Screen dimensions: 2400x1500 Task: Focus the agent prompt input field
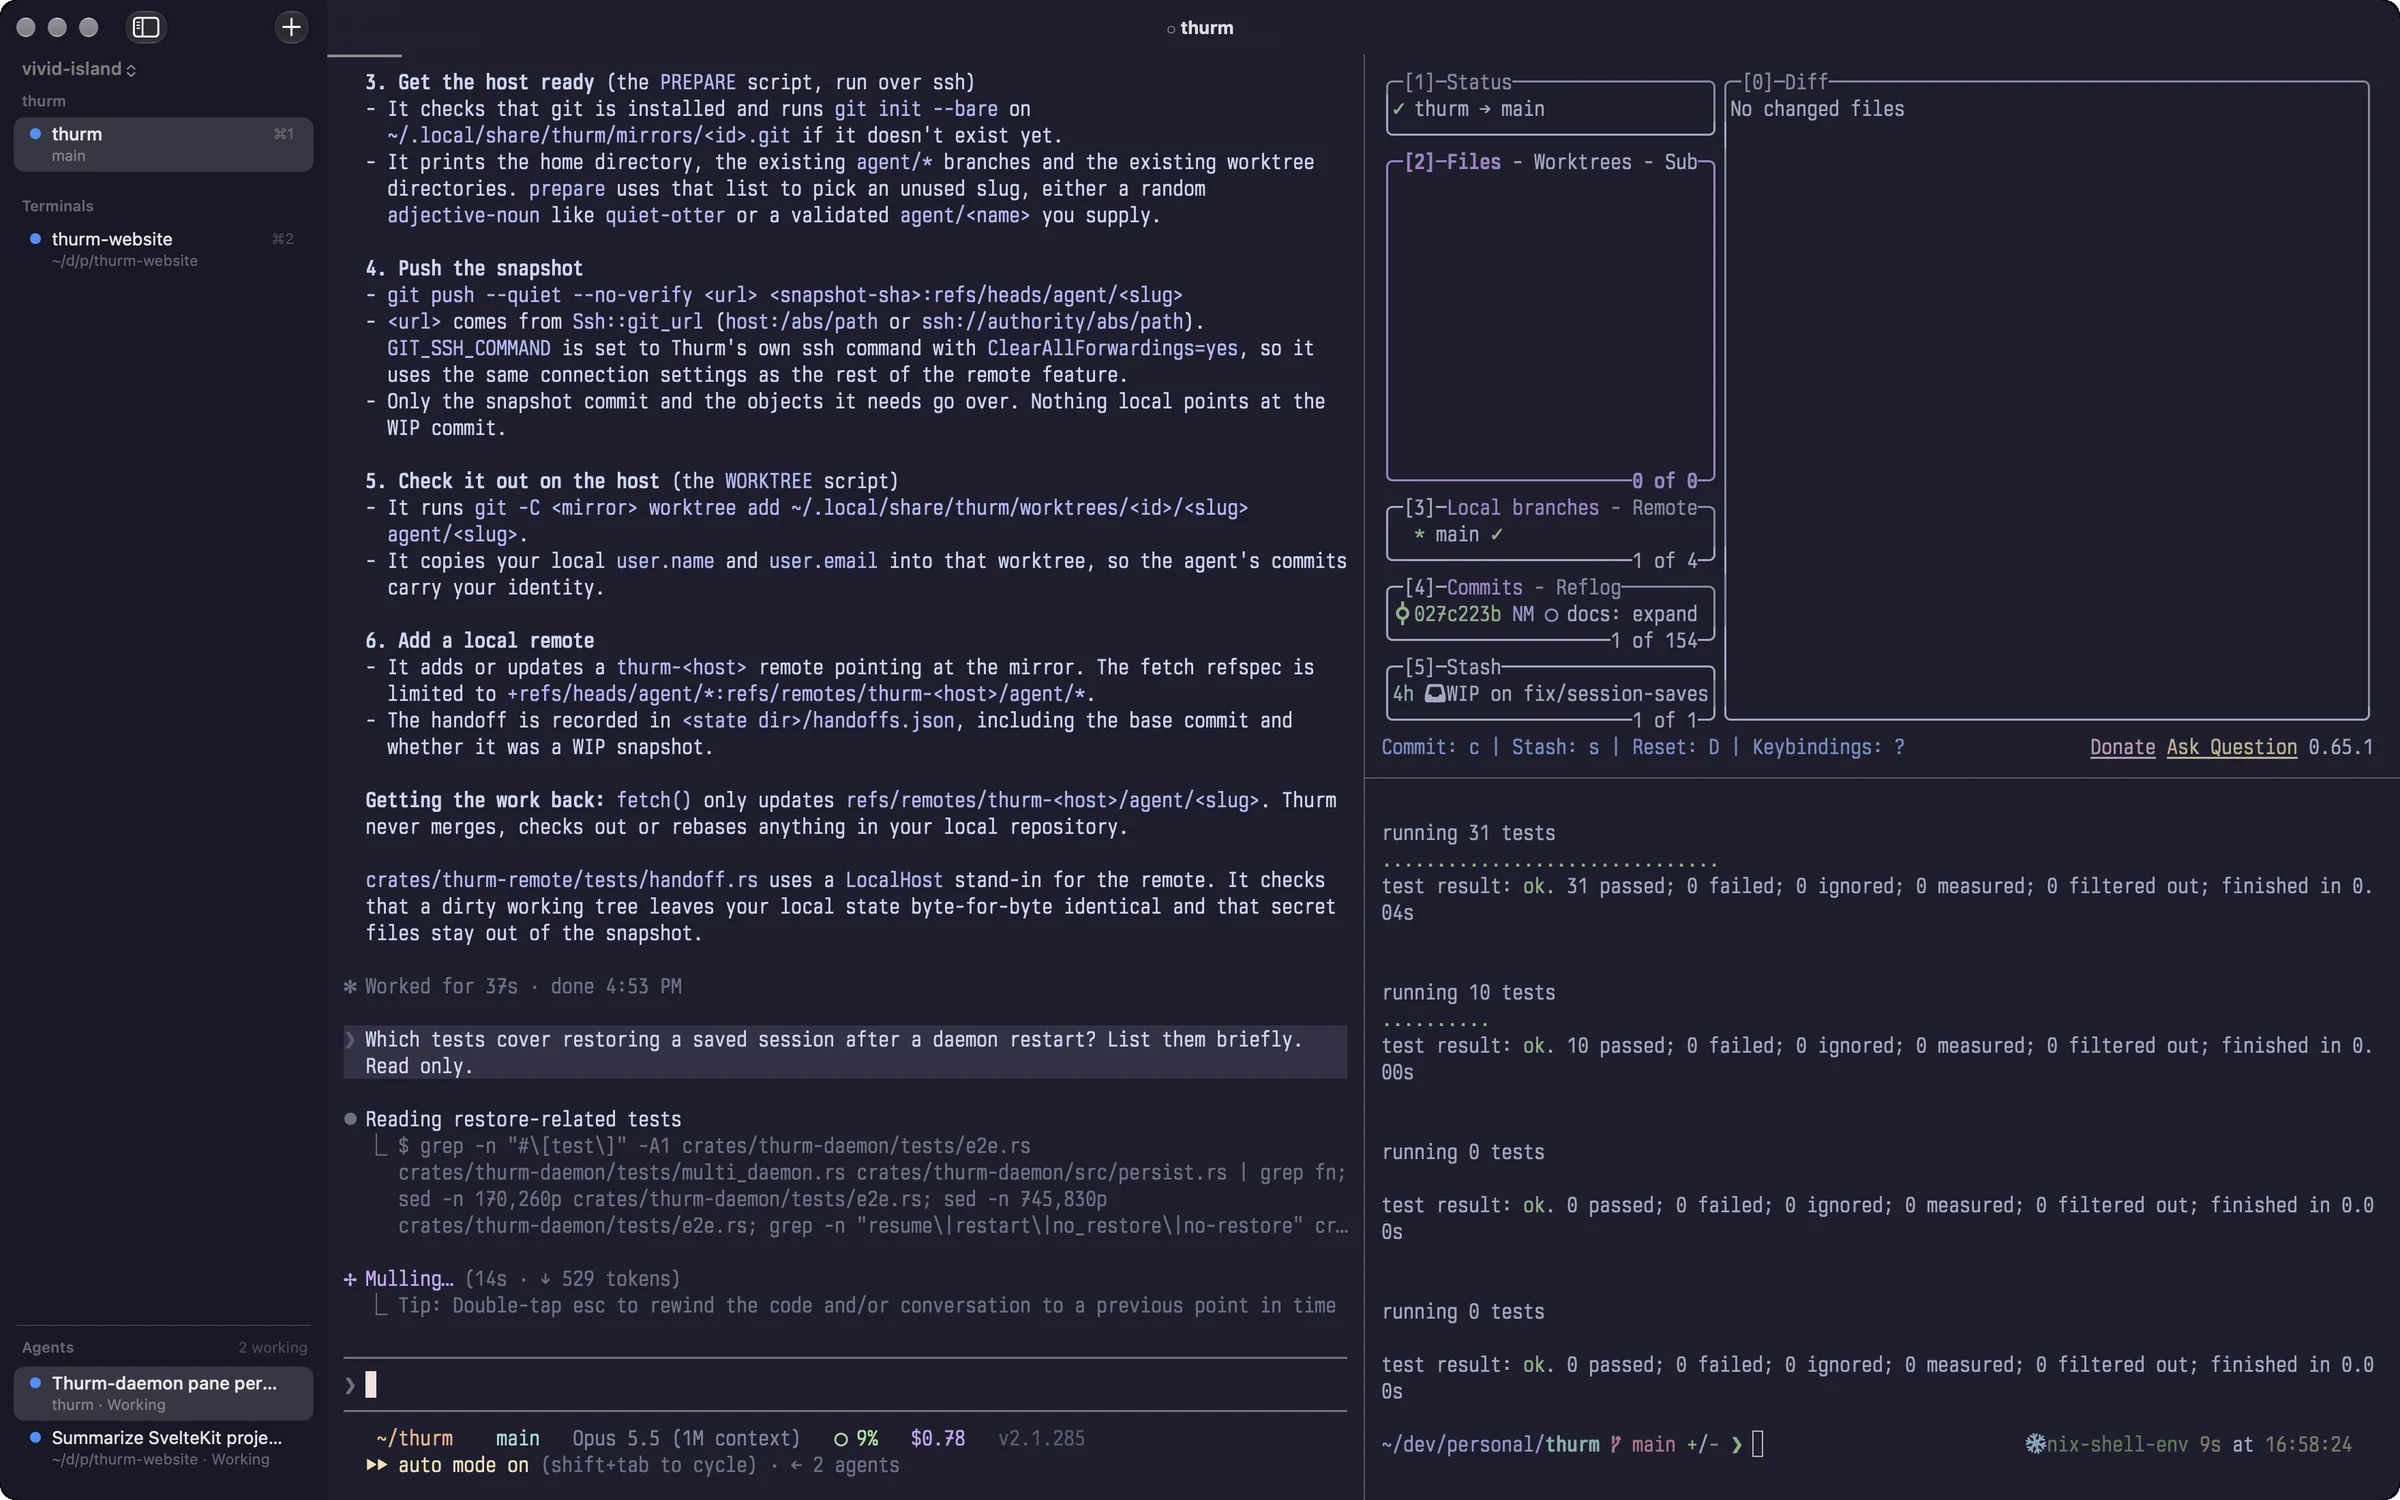(x=845, y=1385)
